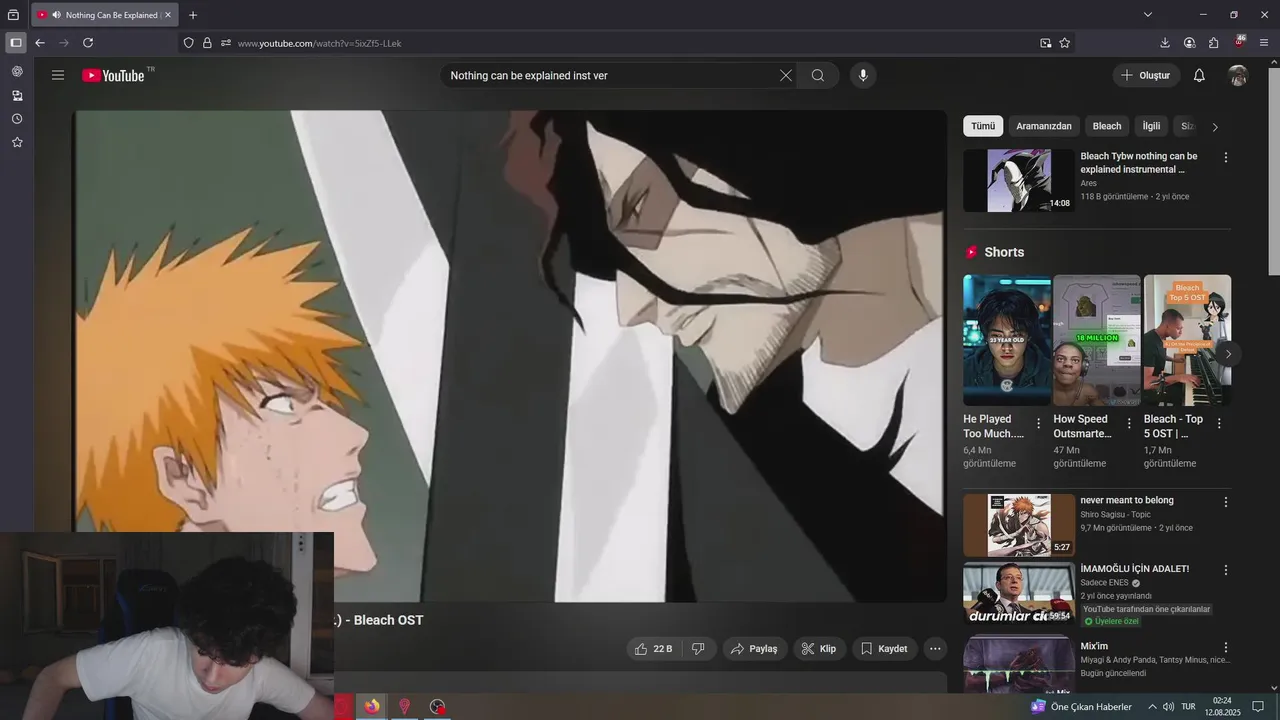Open the history sidebar clock icon

[x=17, y=119]
